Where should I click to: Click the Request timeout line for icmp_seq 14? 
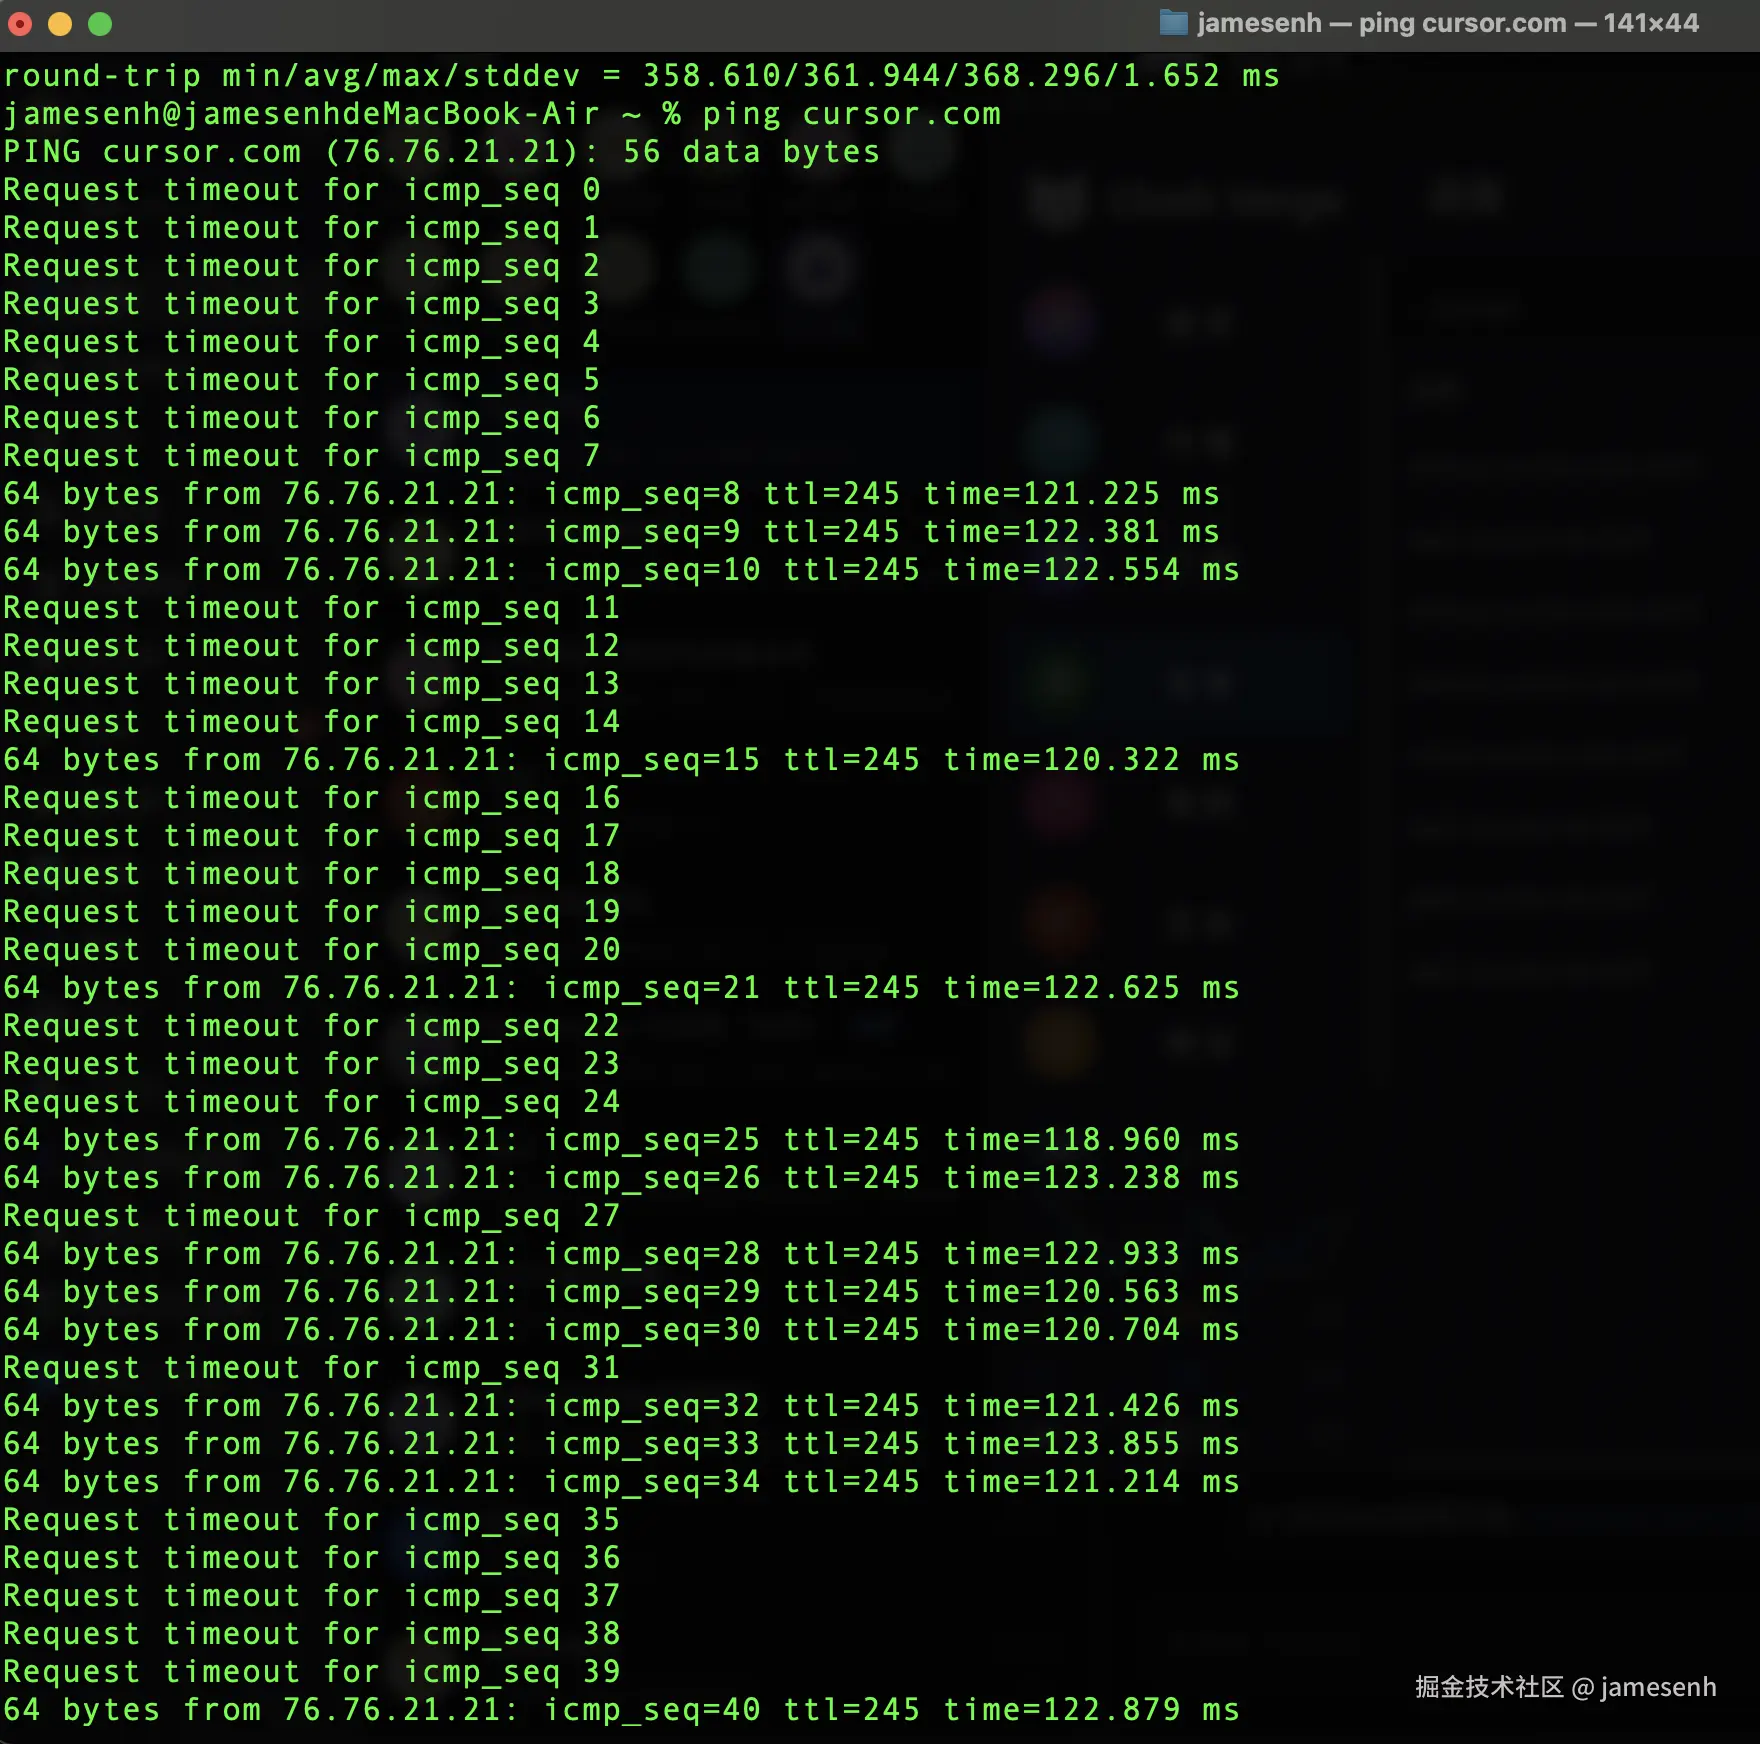click(x=310, y=722)
